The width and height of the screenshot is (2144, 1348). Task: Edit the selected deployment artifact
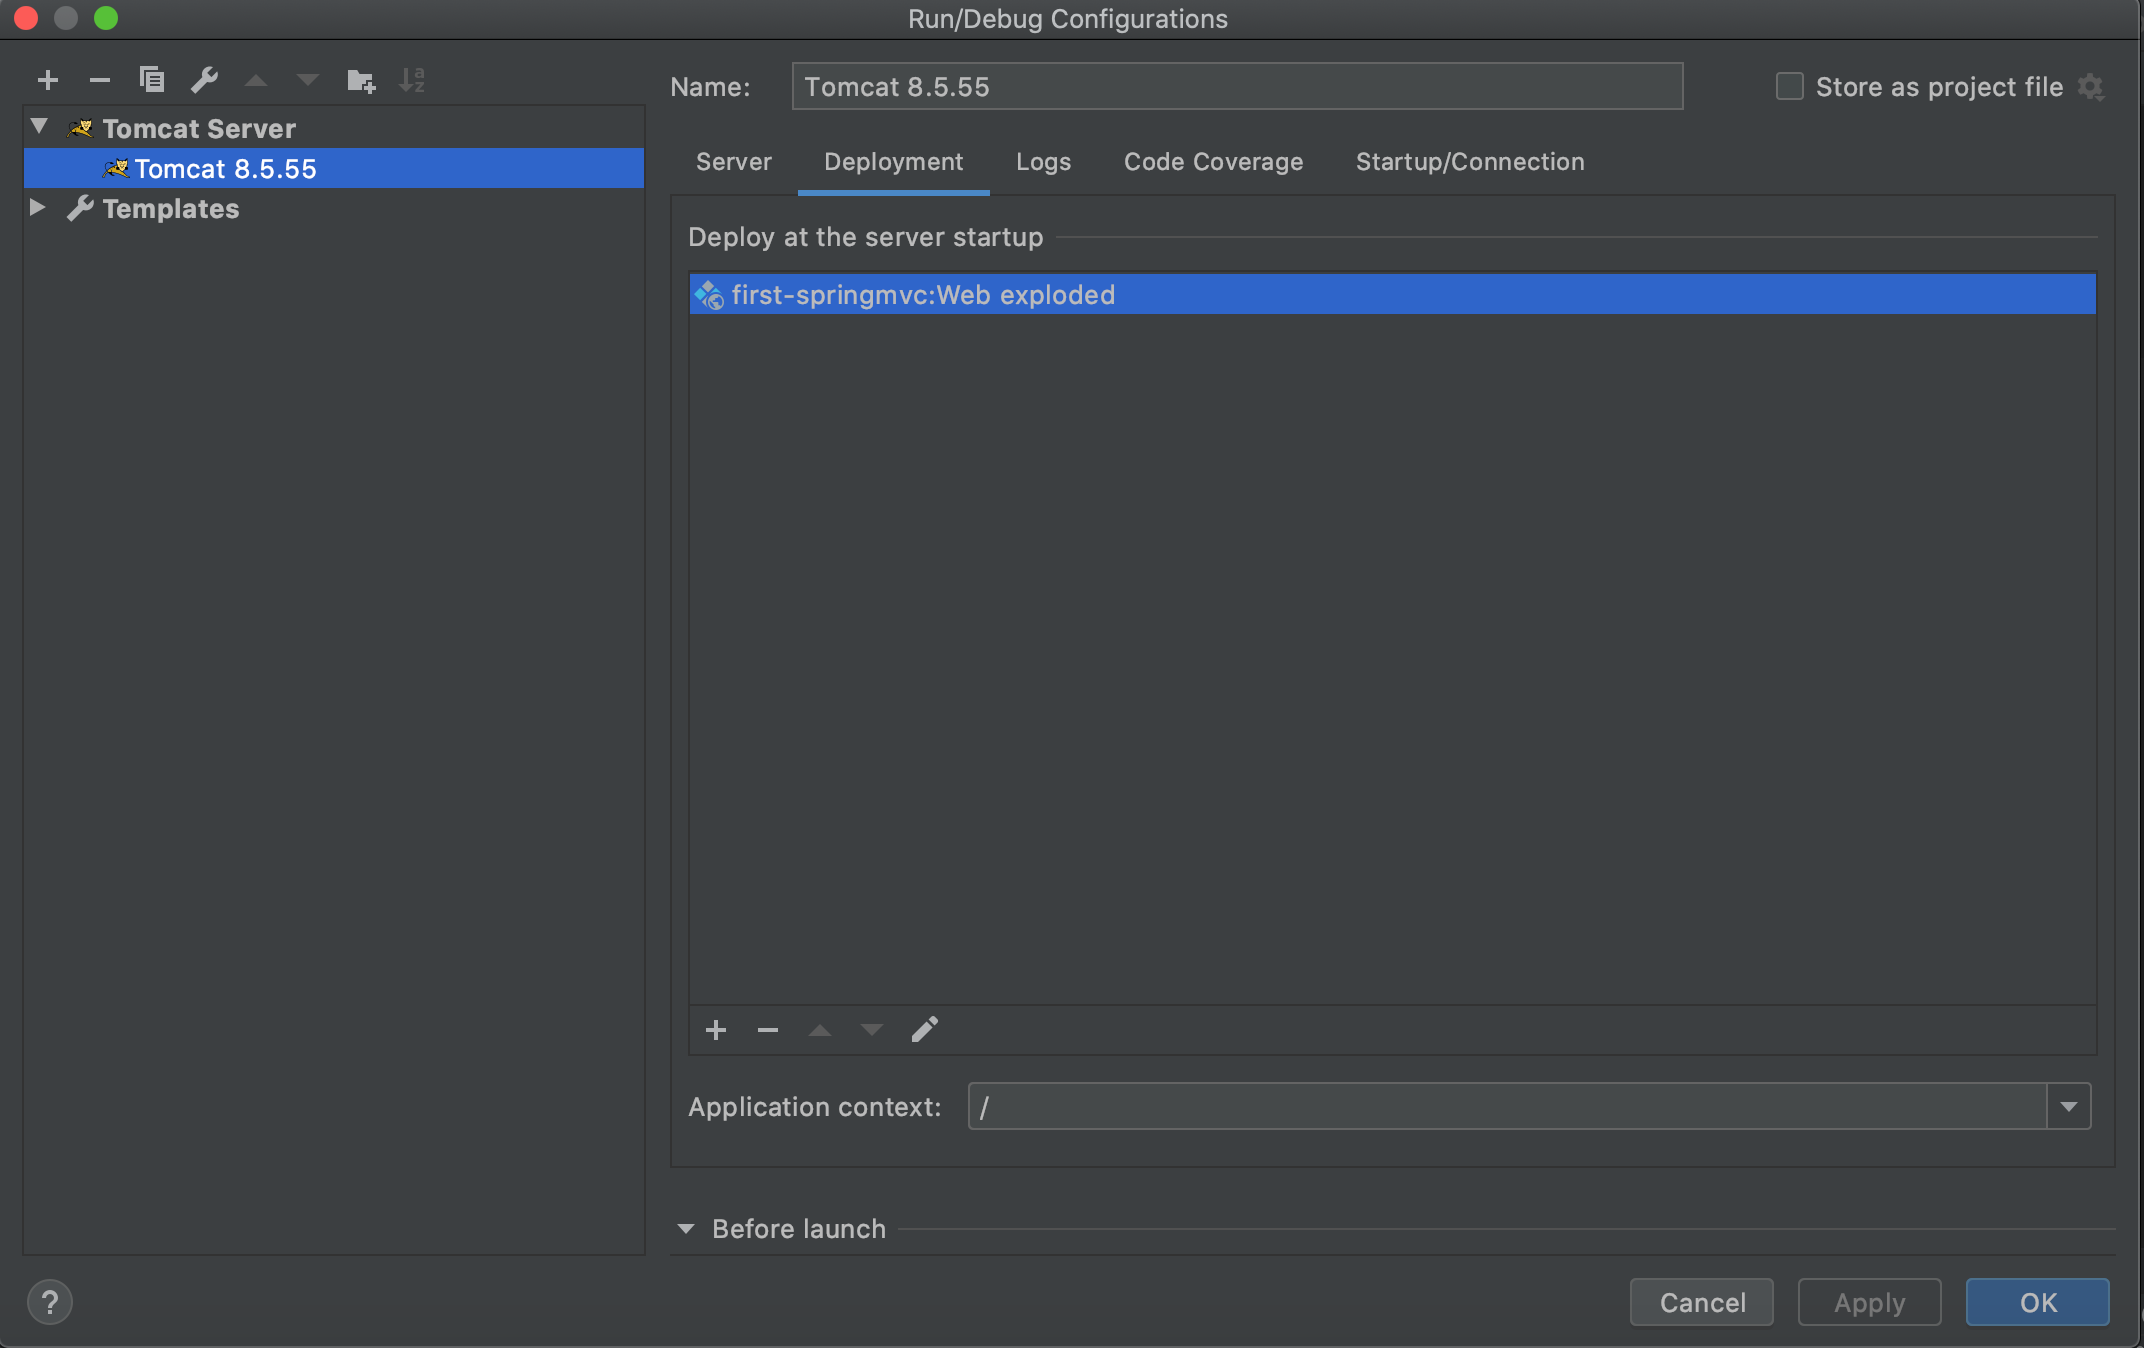pos(925,1030)
